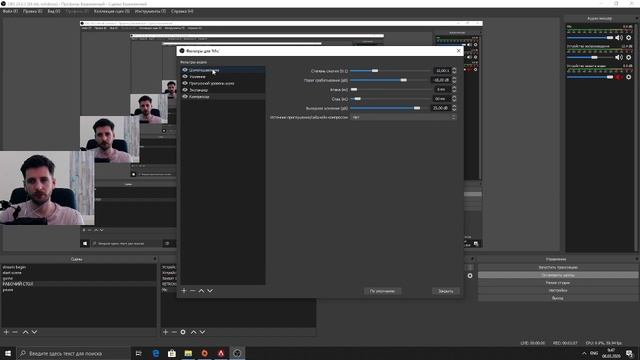Open the File menu
The image size is (640, 360).
(x=10, y=11)
